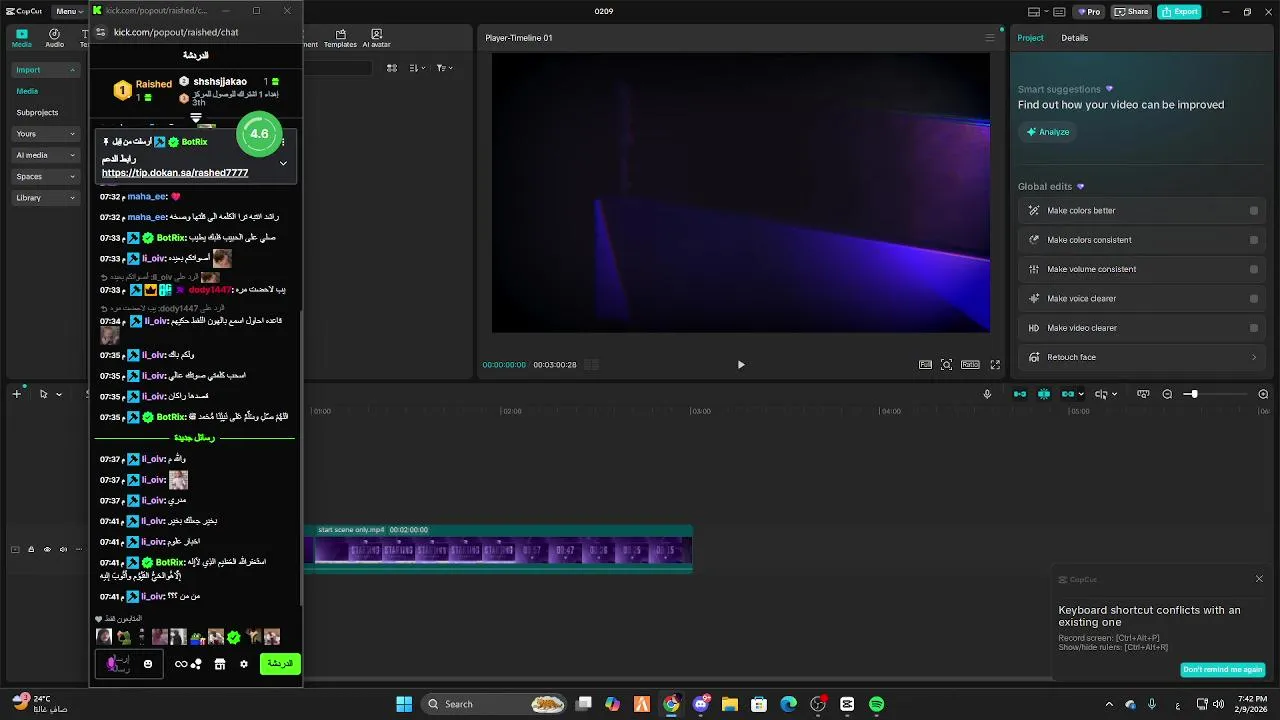The width and height of the screenshot is (1280, 720).
Task: Open the Ratio options in player
Action: tap(970, 365)
